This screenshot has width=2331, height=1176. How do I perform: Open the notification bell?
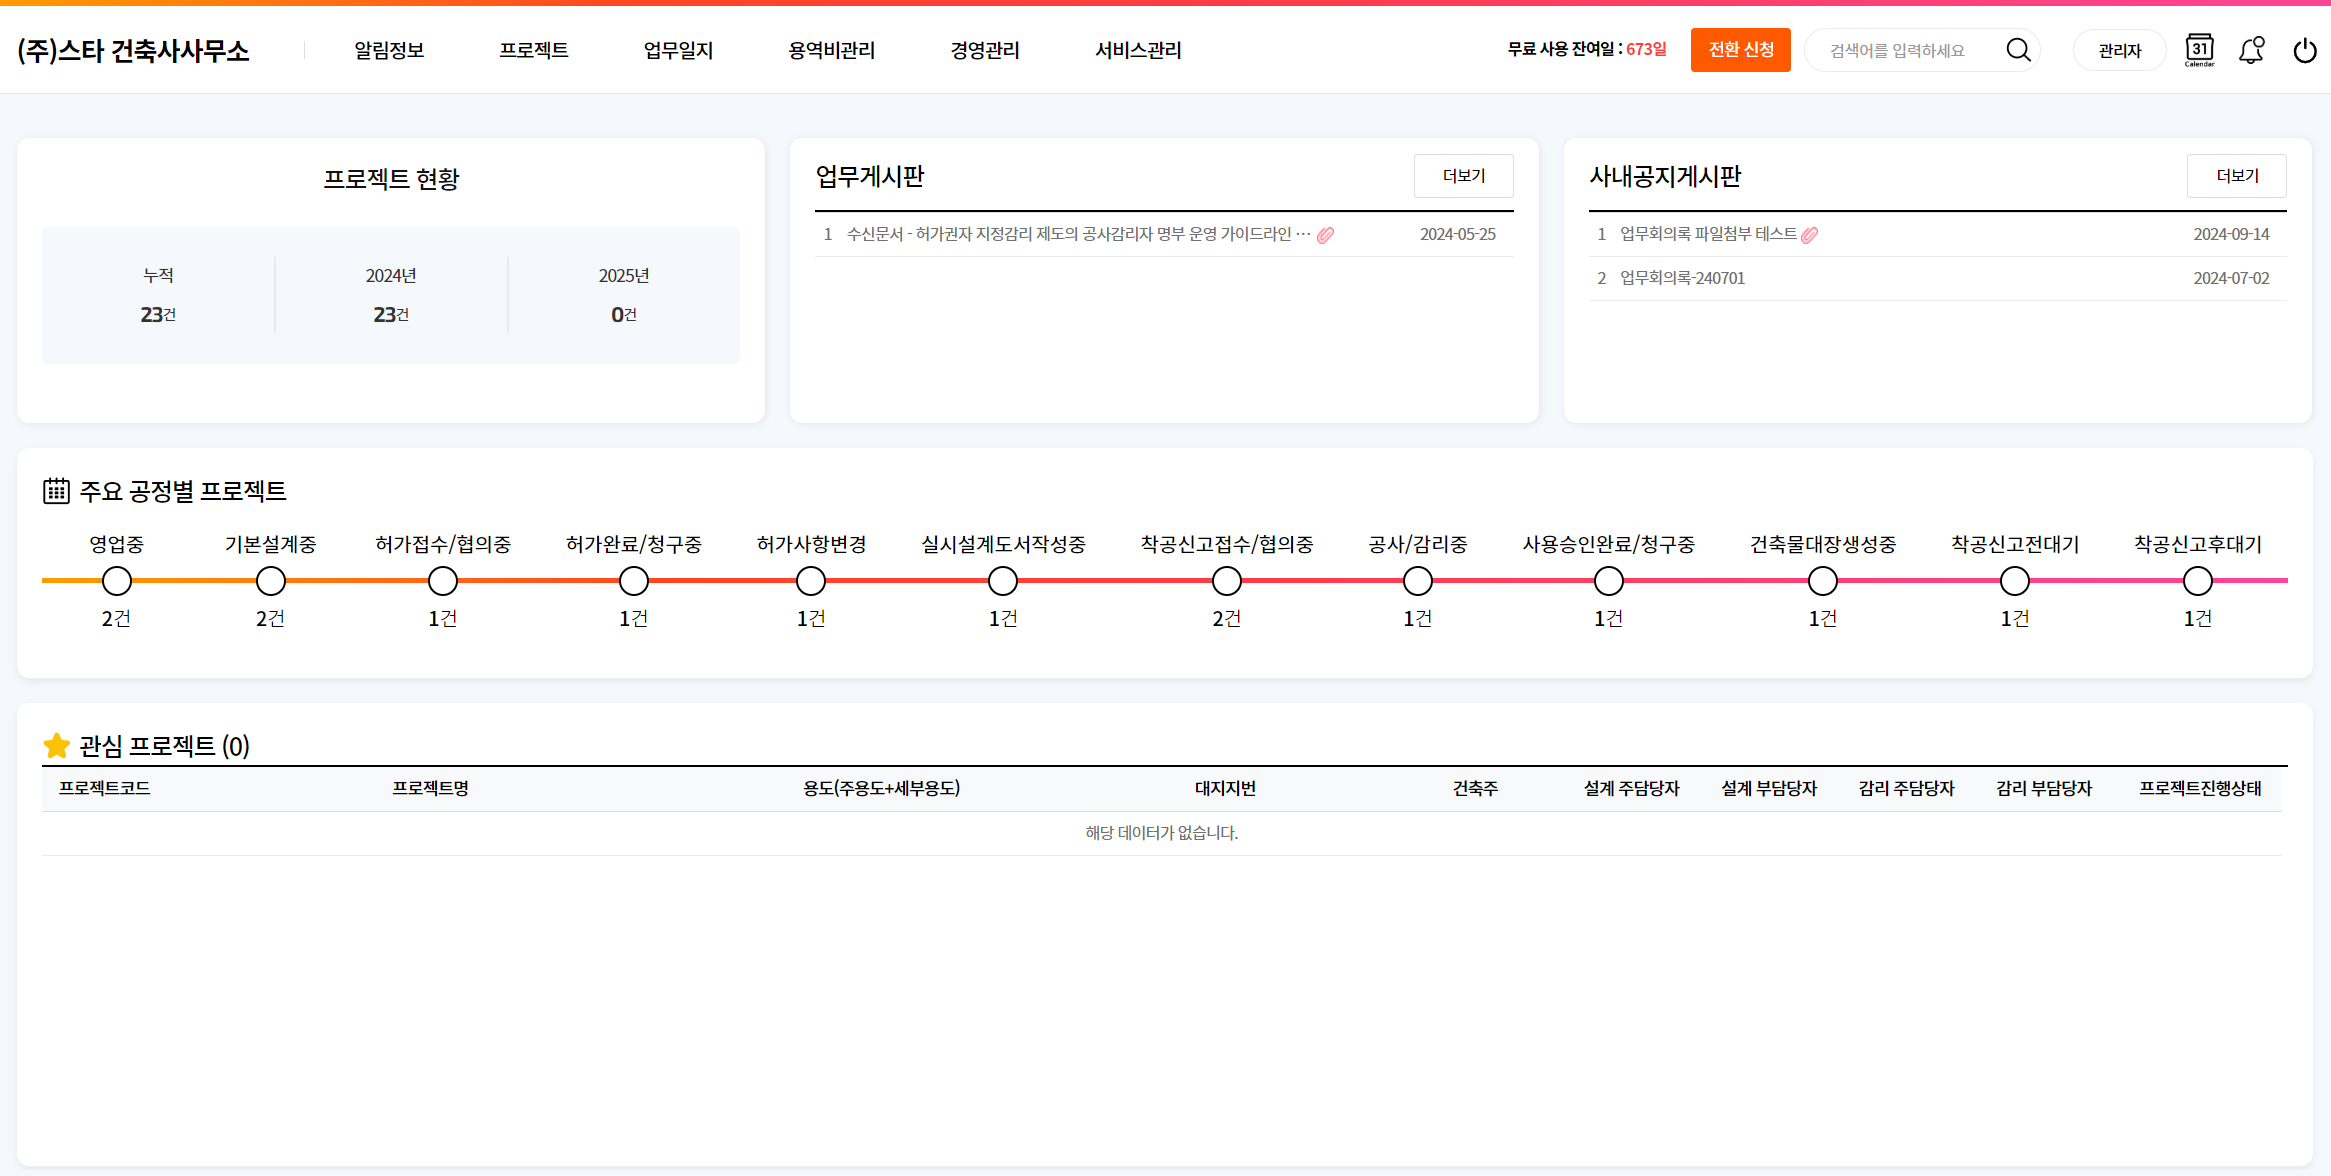tap(2251, 50)
